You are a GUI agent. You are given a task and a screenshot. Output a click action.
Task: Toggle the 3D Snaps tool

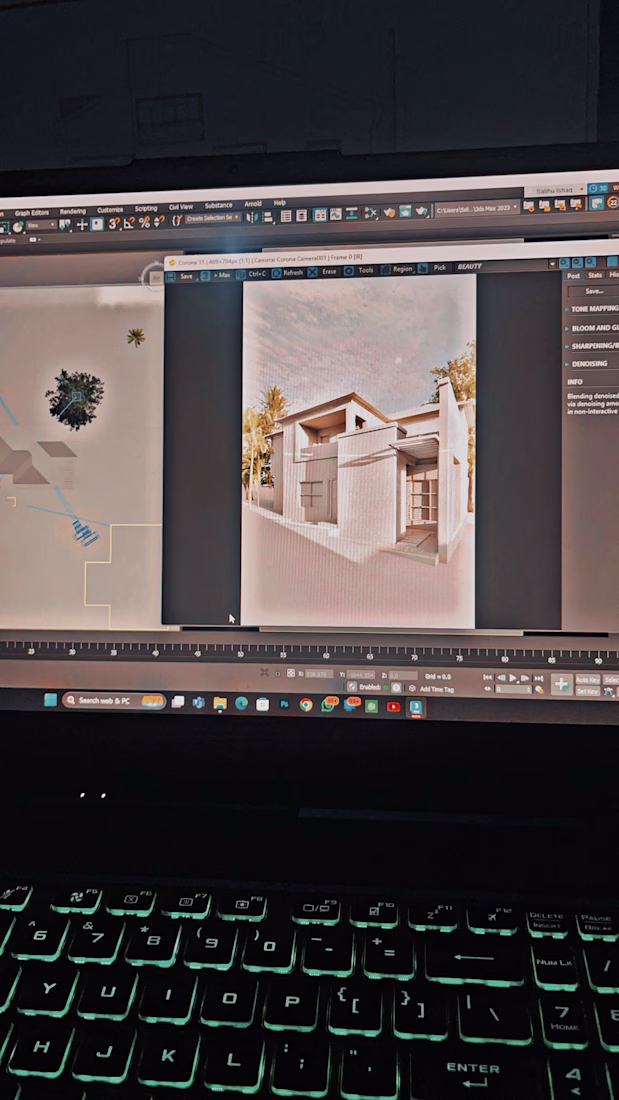[x=114, y=223]
